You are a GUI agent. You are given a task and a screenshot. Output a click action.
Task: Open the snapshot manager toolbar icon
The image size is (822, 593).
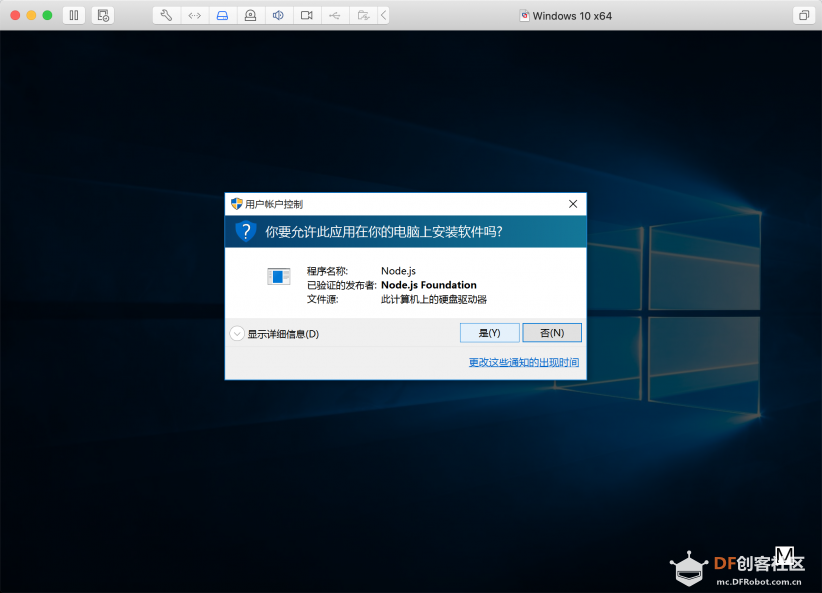coord(103,15)
